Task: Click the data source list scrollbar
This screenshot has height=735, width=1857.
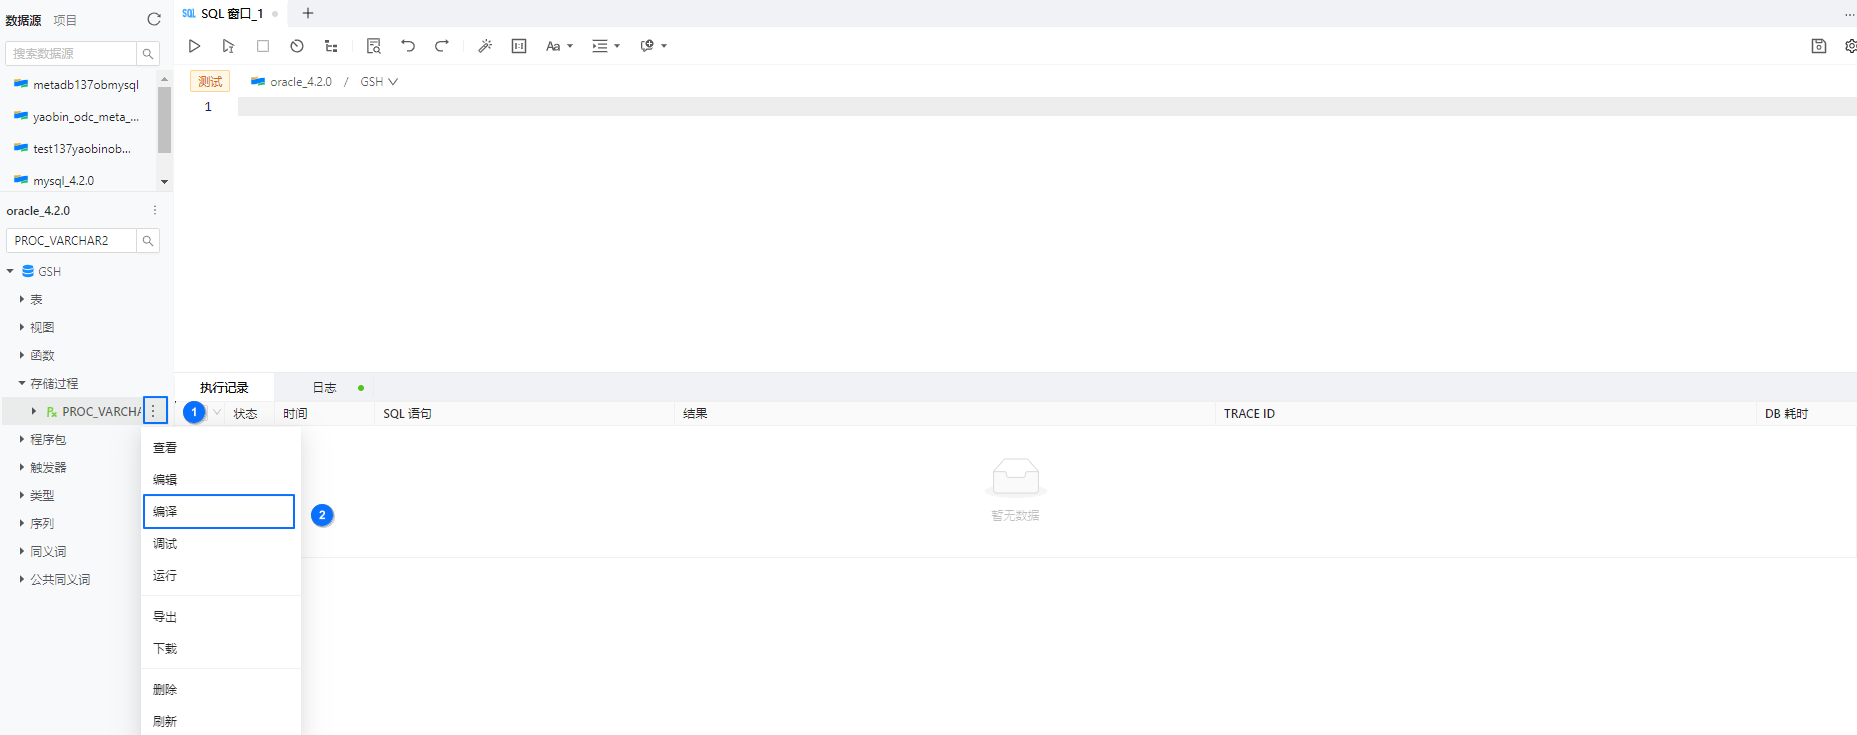Action: tap(164, 120)
